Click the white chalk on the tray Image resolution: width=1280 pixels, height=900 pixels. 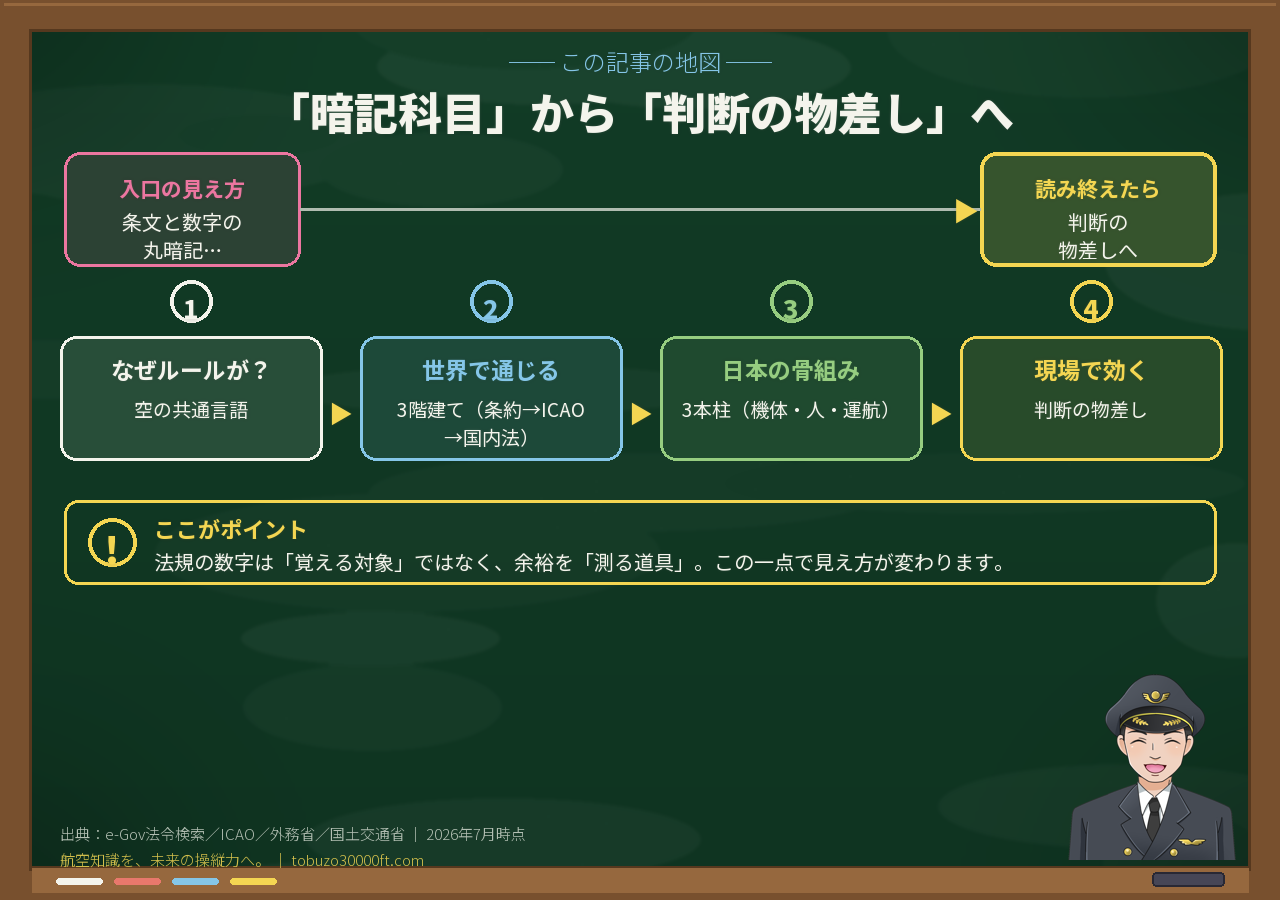79,881
